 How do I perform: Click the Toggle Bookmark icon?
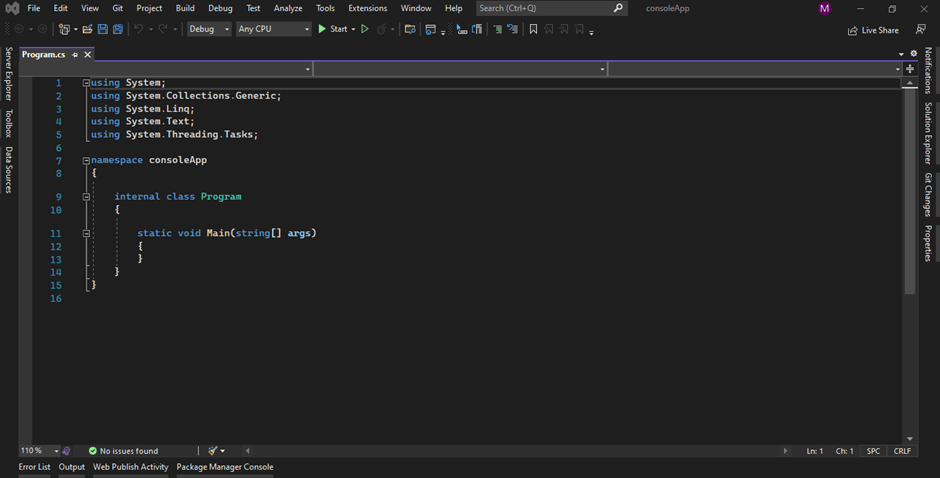[533, 29]
